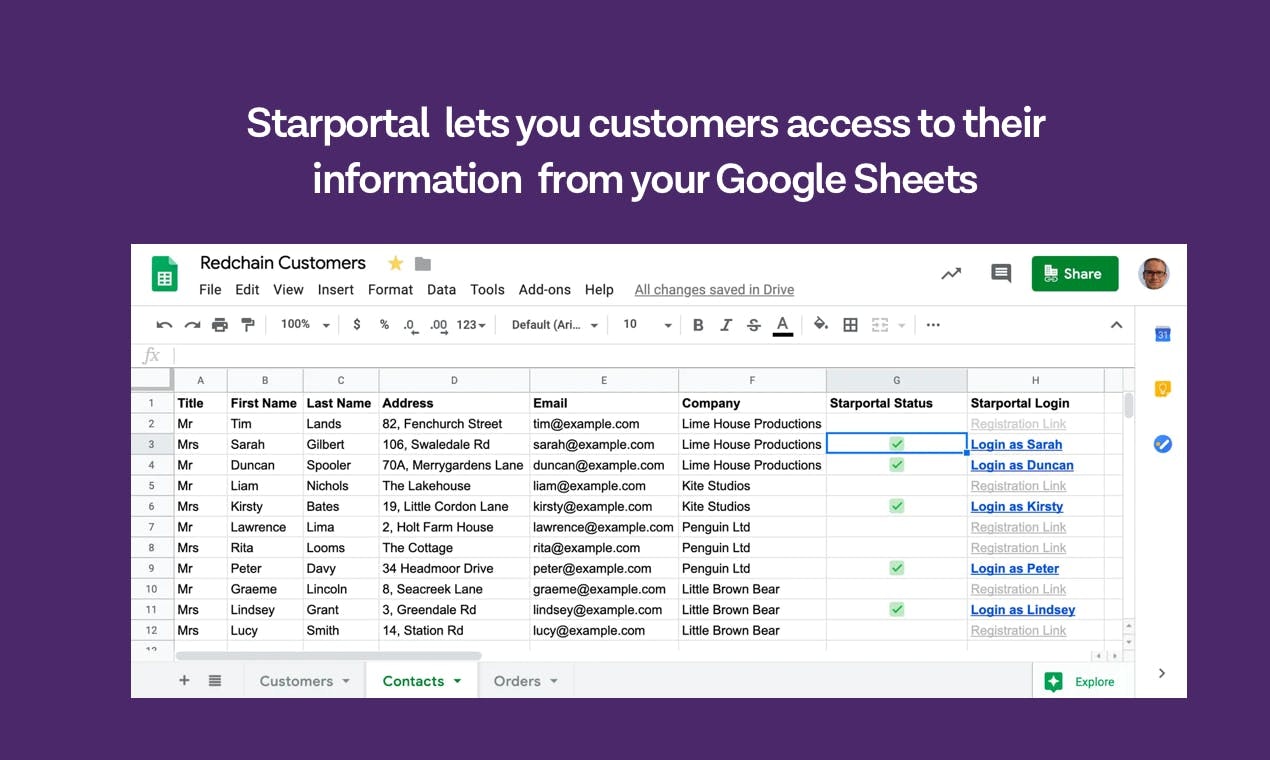Image resolution: width=1270 pixels, height=760 pixels.
Task: Open the Format menu
Action: 390,289
